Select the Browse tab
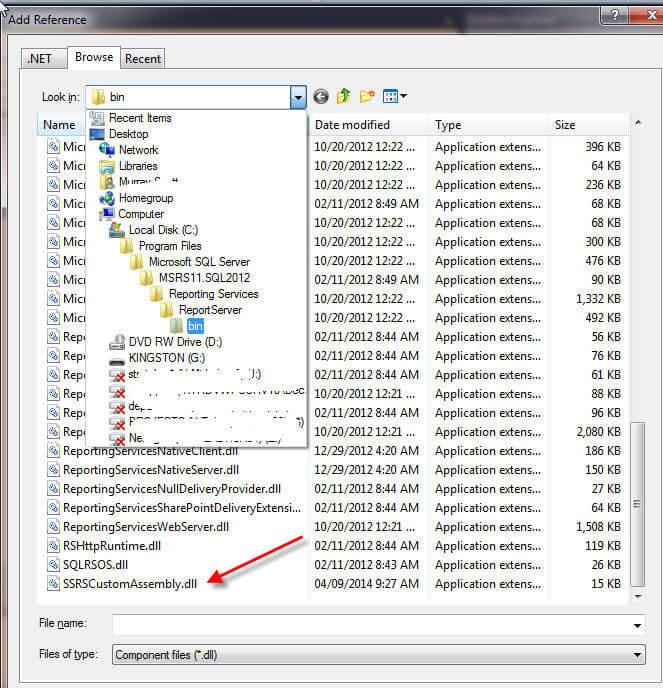The width and height of the screenshot is (663, 688). (94, 57)
